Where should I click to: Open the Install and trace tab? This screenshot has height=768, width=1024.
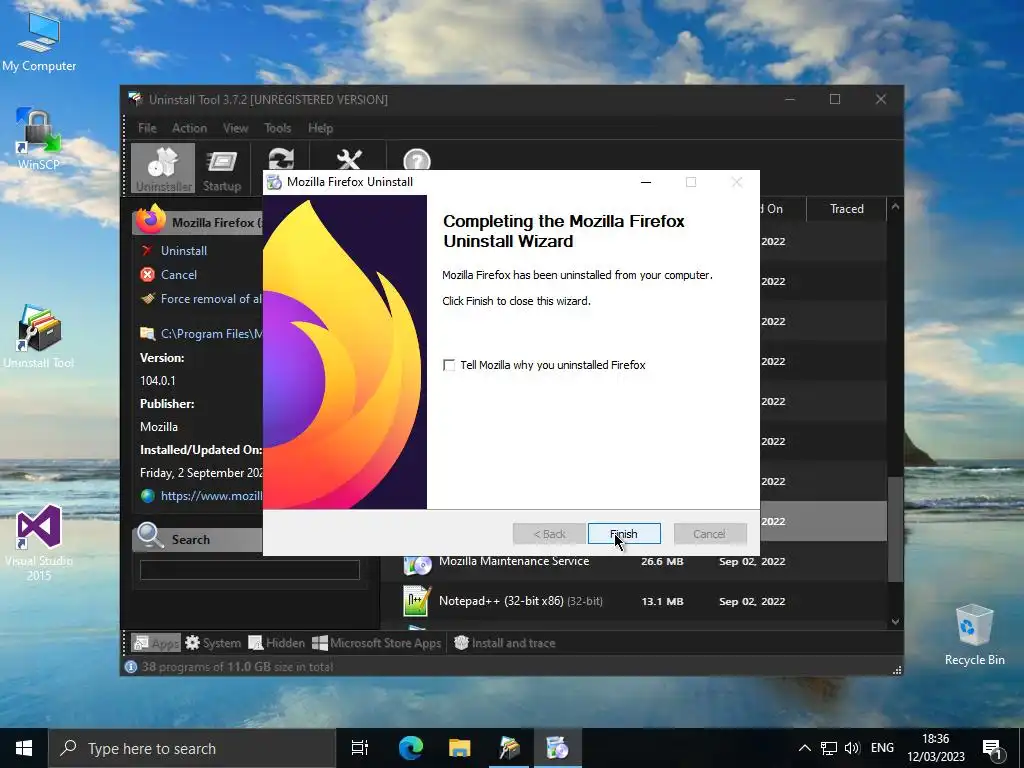pyautogui.click(x=505, y=643)
